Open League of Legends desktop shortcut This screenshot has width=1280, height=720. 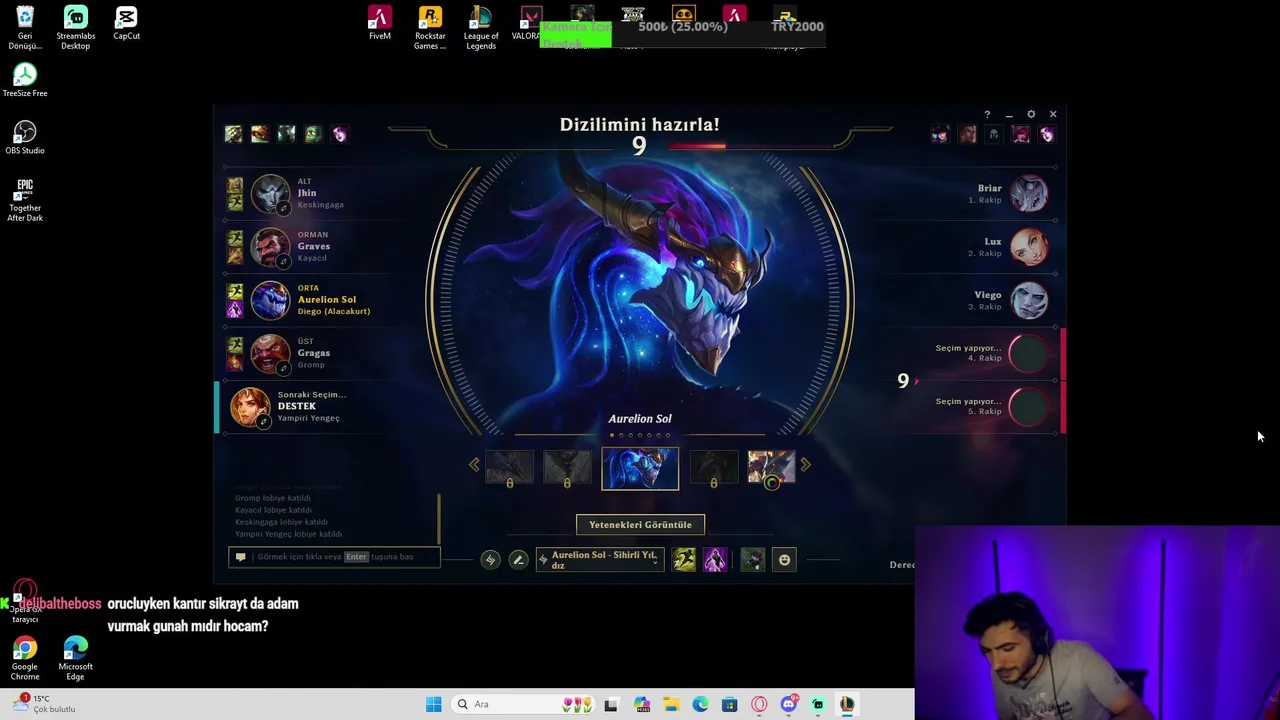481,28
